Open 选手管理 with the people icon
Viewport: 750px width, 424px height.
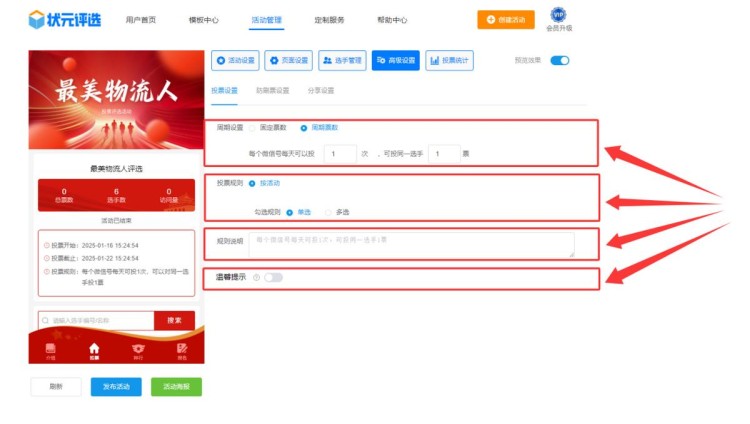(342, 61)
